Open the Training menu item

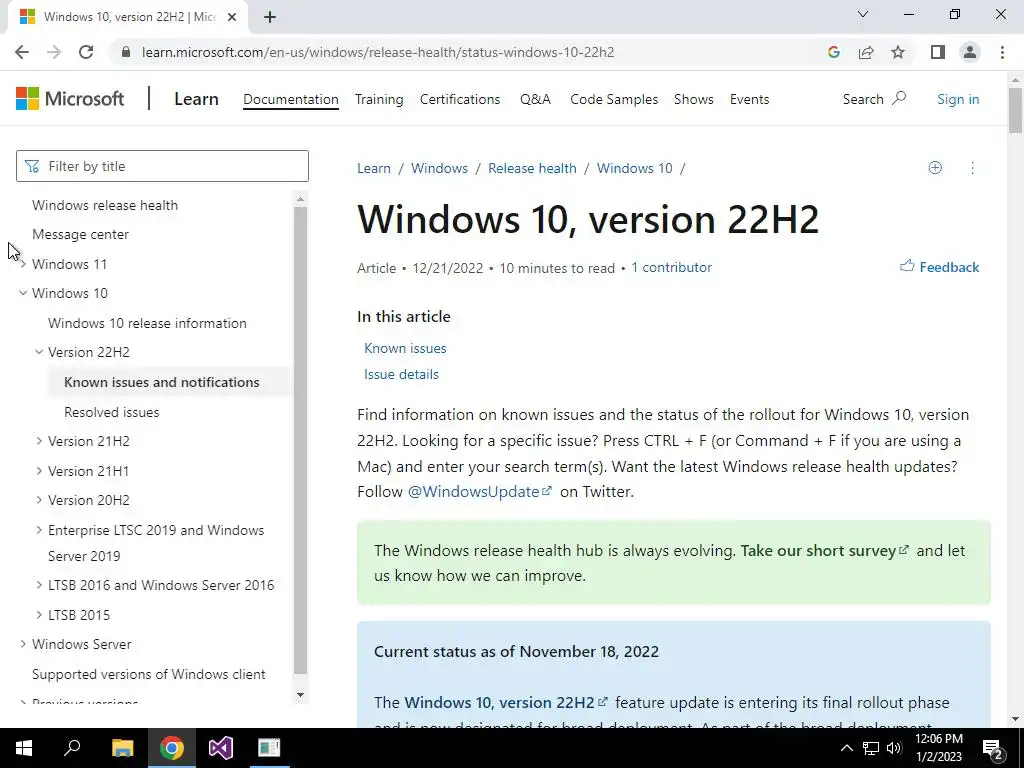click(x=379, y=99)
